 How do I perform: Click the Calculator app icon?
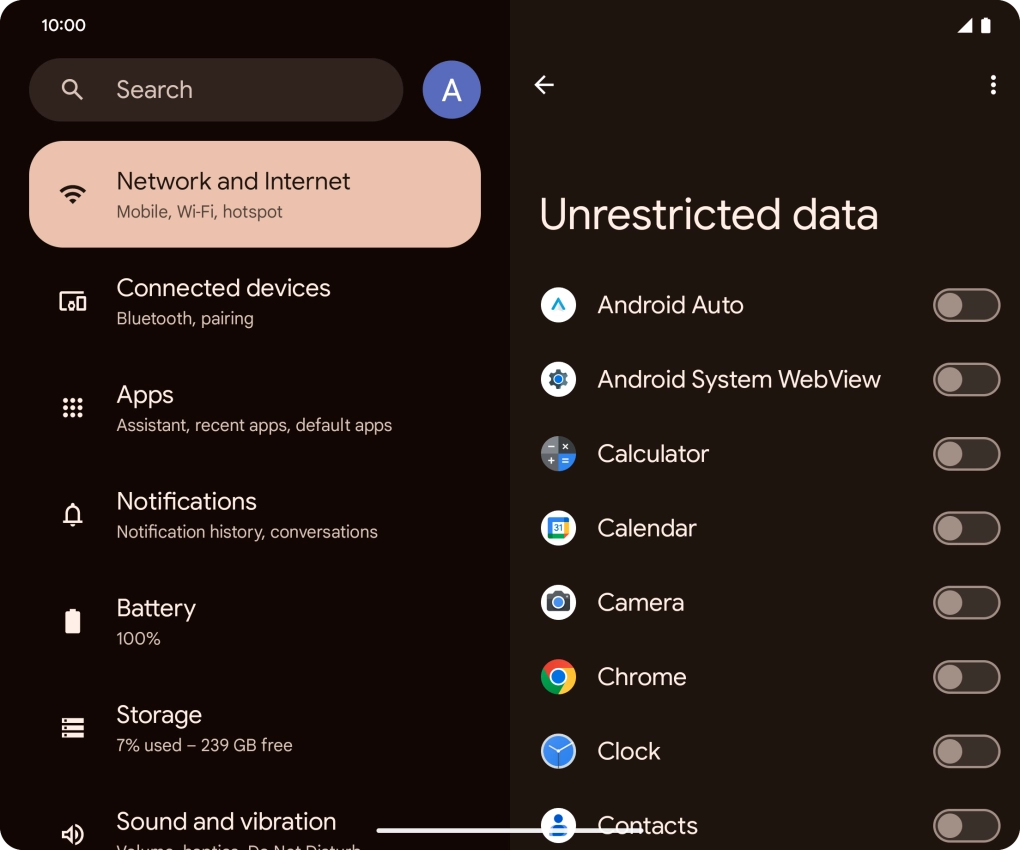[558, 454]
